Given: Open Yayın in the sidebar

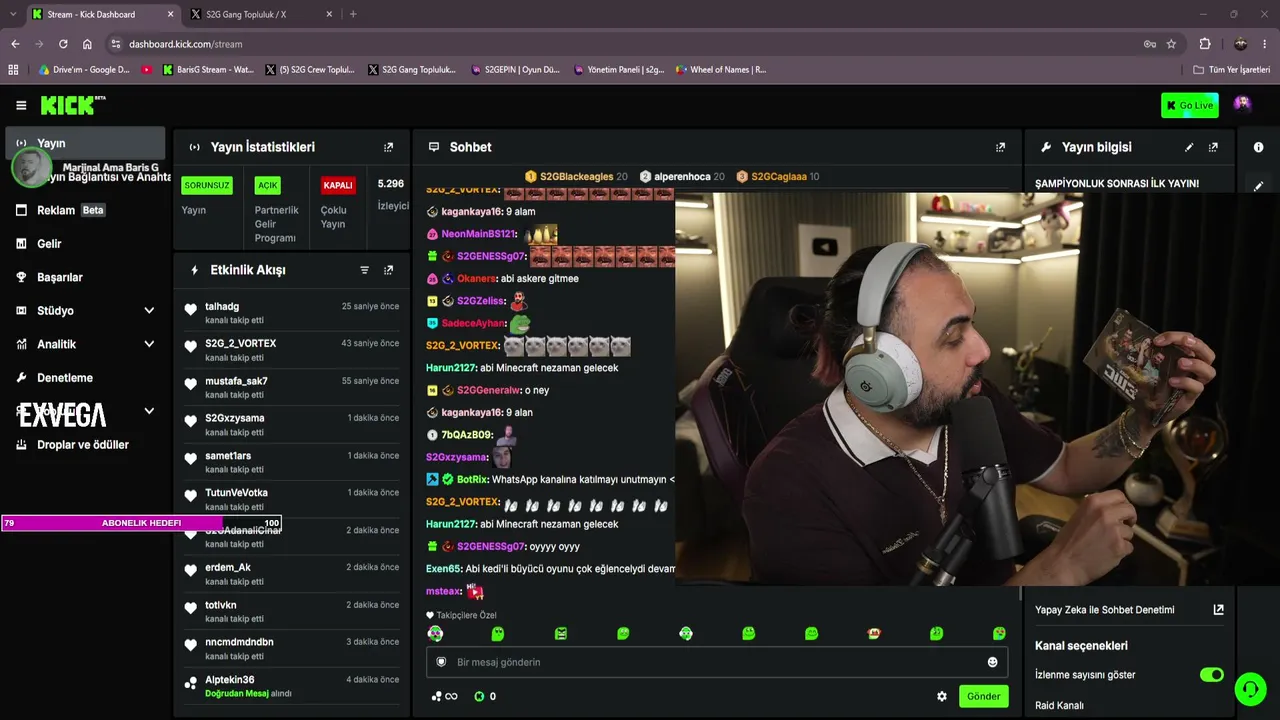Looking at the screenshot, I should tap(86, 143).
